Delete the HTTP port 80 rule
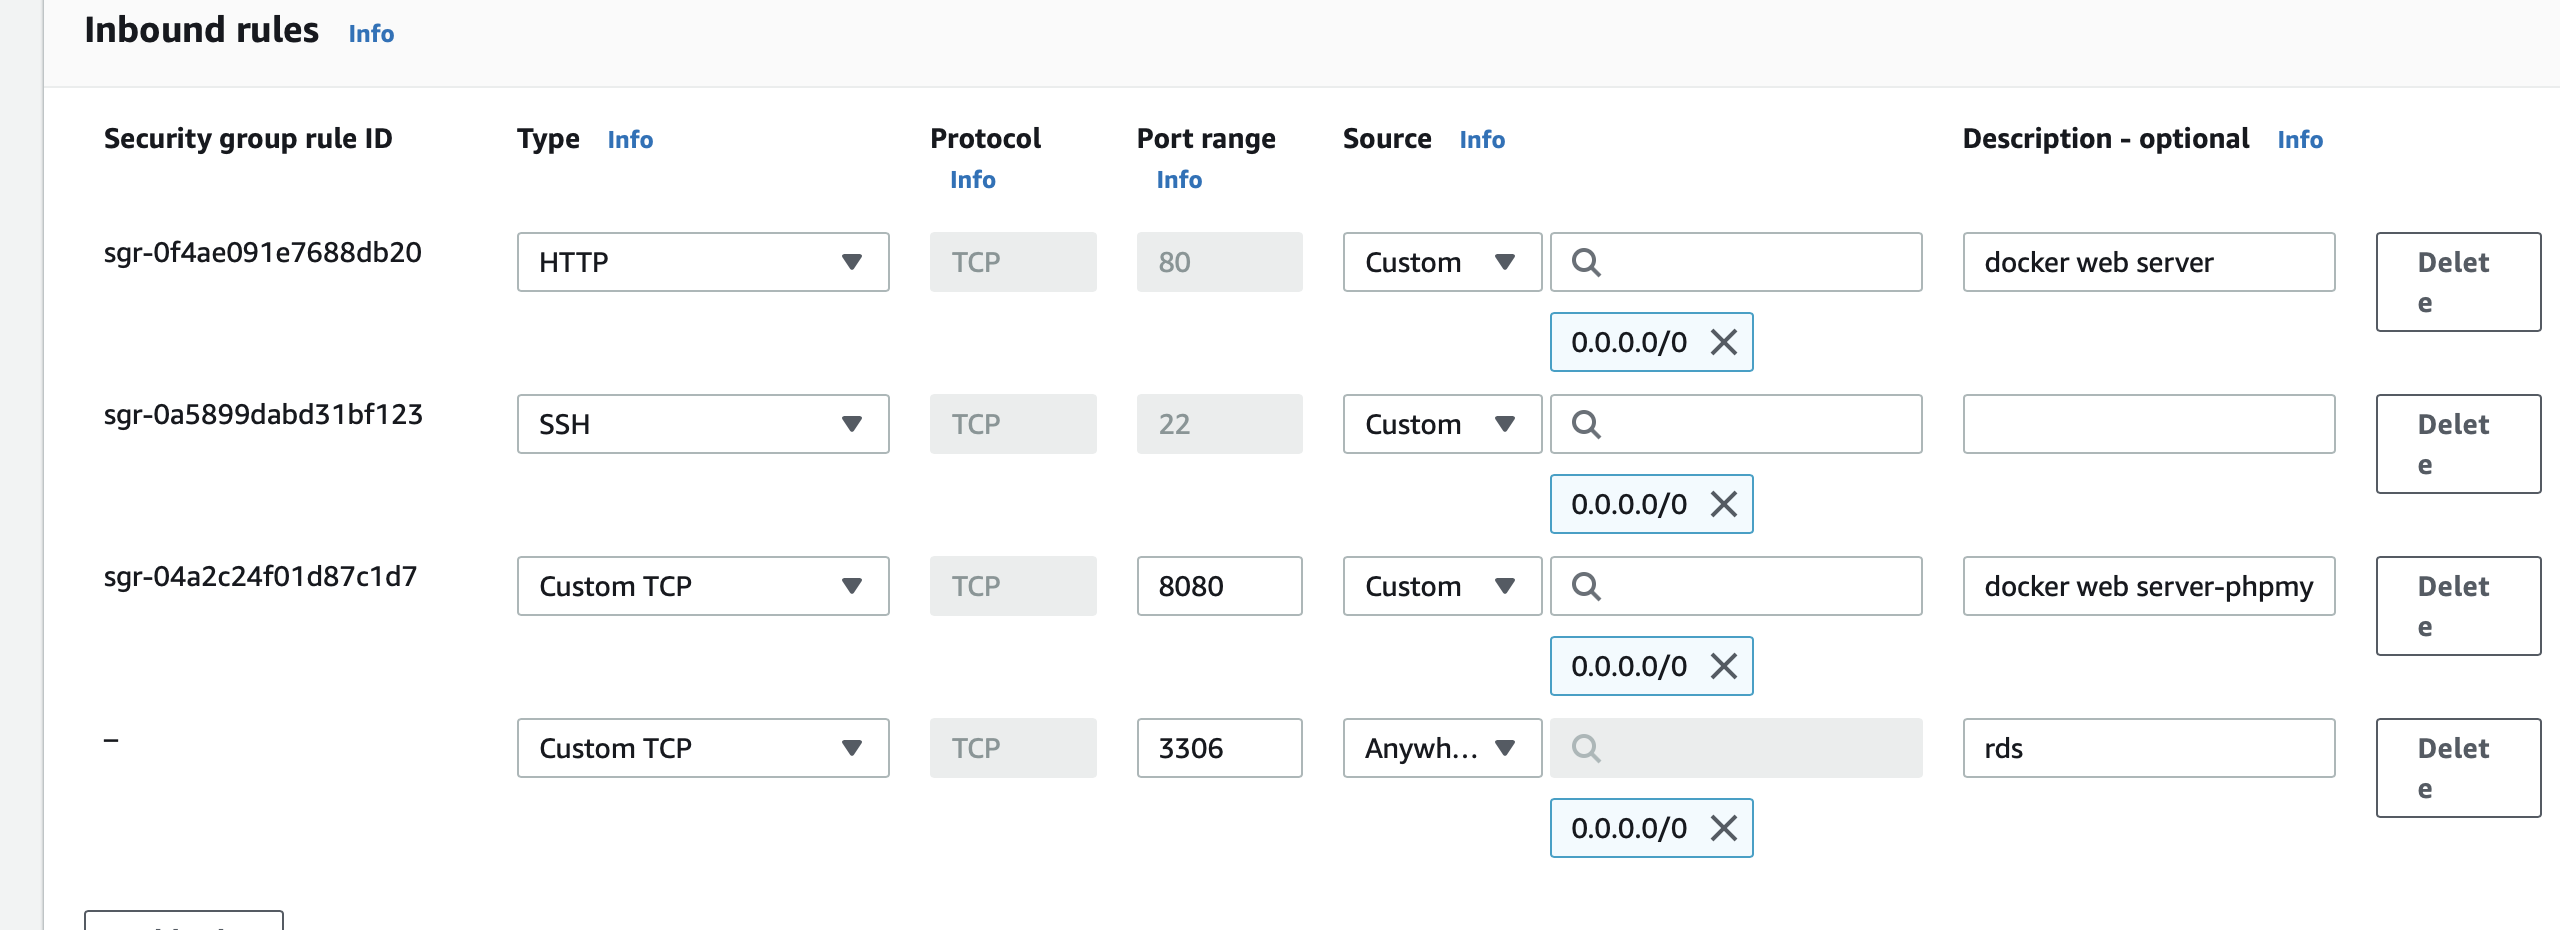 tap(2457, 282)
